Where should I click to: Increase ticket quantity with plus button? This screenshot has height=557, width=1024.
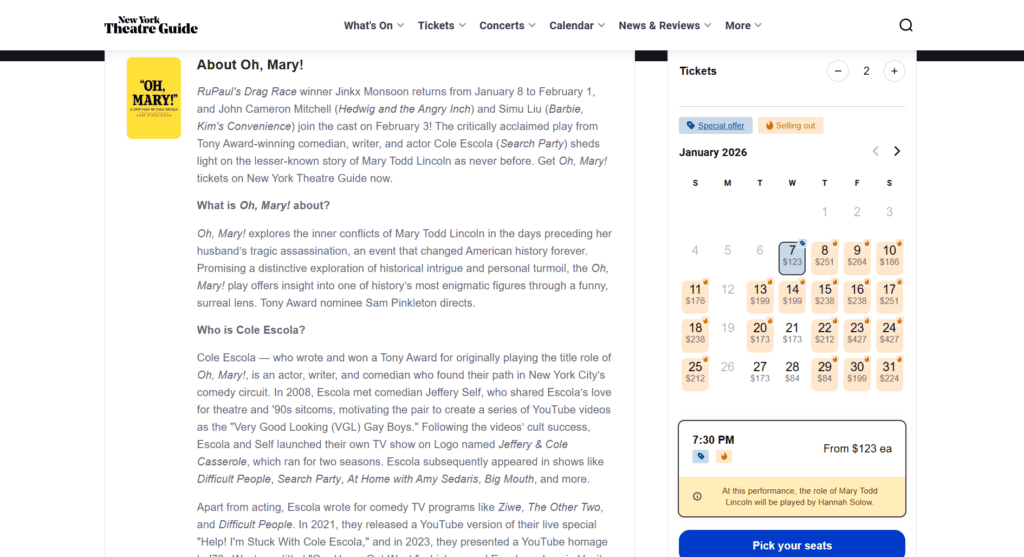tap(894, 71)
